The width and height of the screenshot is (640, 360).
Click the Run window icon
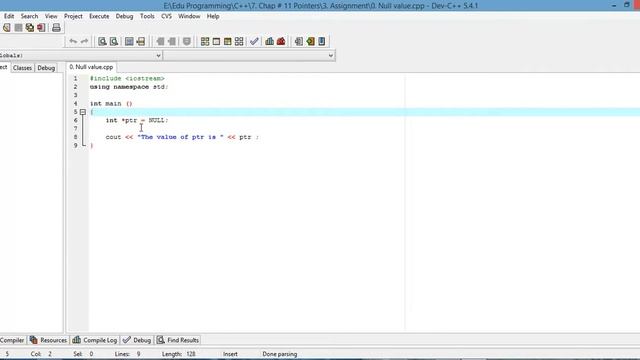tap(216, 41)
